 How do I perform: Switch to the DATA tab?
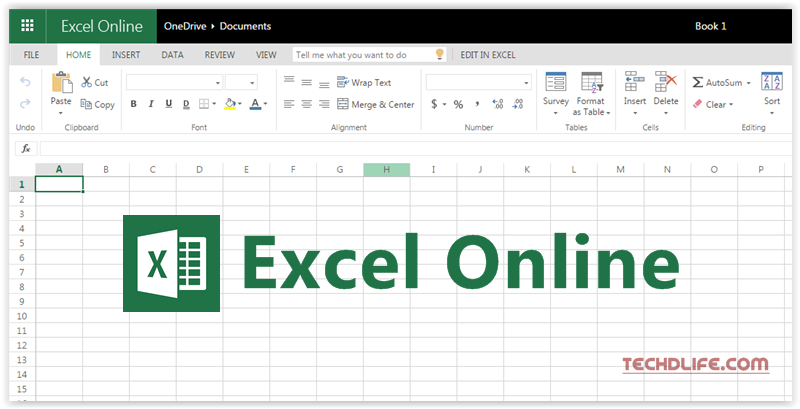coord(172,55)
